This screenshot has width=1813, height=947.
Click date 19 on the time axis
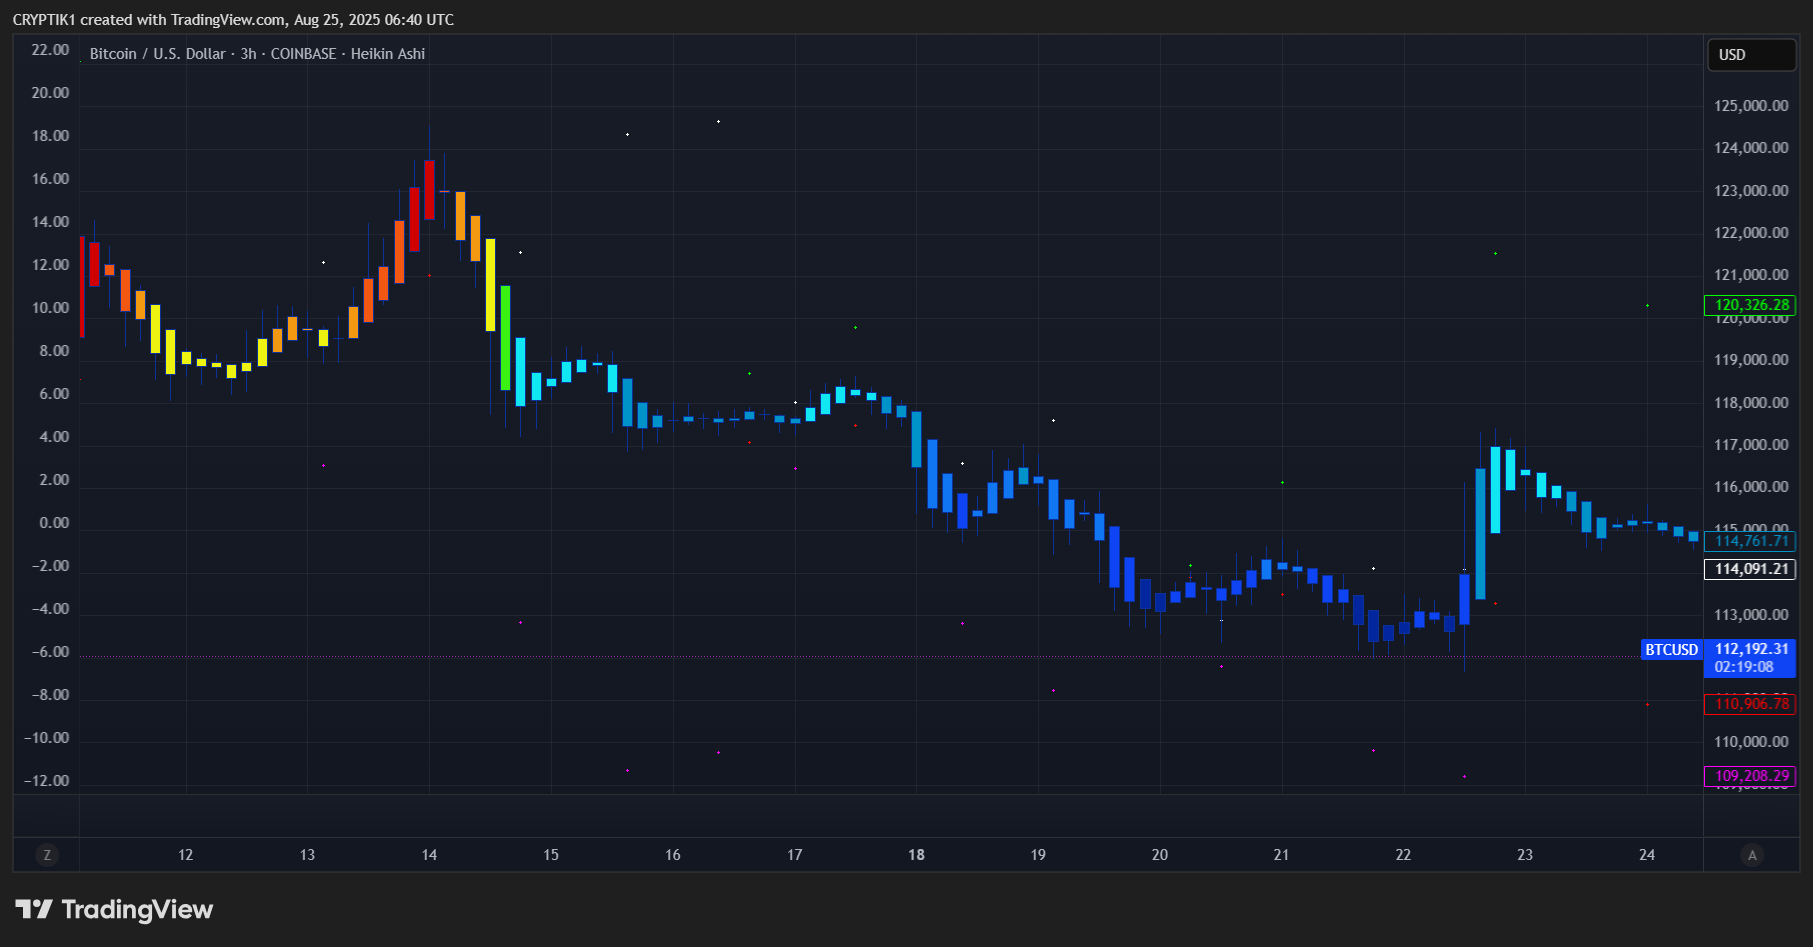pyautogui.click(x=1038, y=855)
